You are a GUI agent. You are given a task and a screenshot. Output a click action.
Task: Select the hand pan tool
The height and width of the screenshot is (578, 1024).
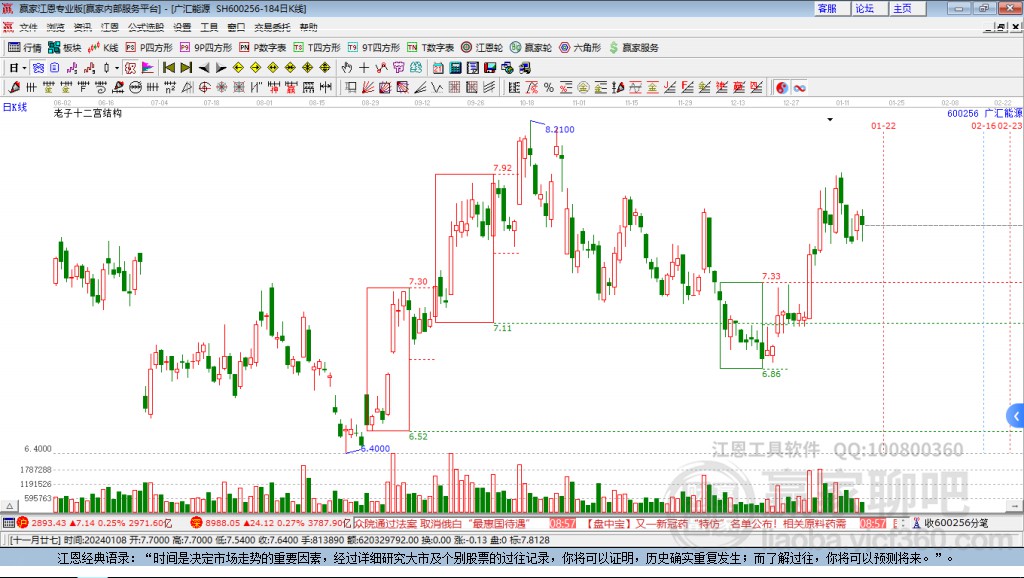[347, 68]
